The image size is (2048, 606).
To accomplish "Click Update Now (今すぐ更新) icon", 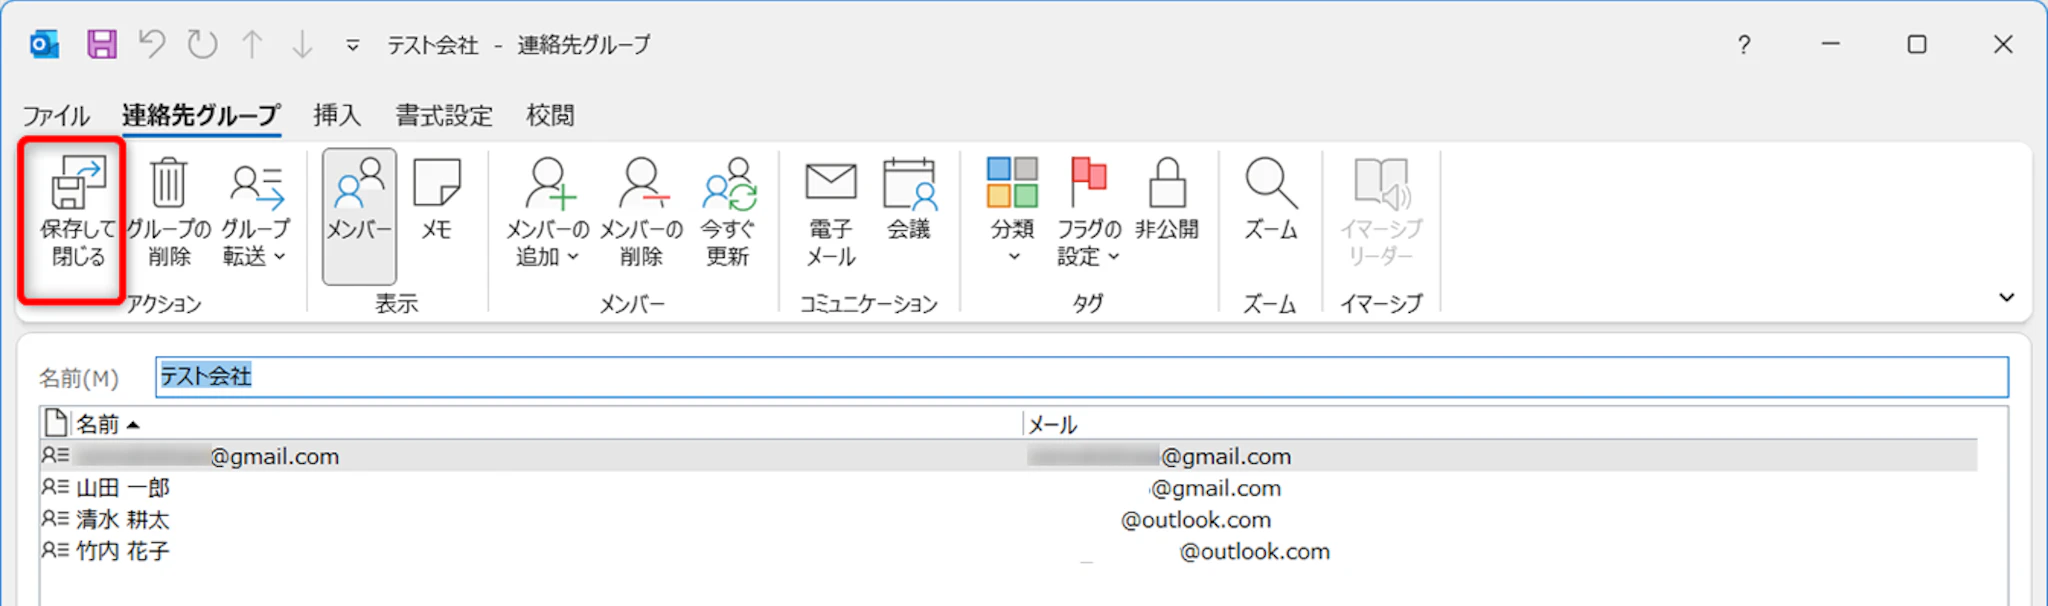I will [727, 211].
